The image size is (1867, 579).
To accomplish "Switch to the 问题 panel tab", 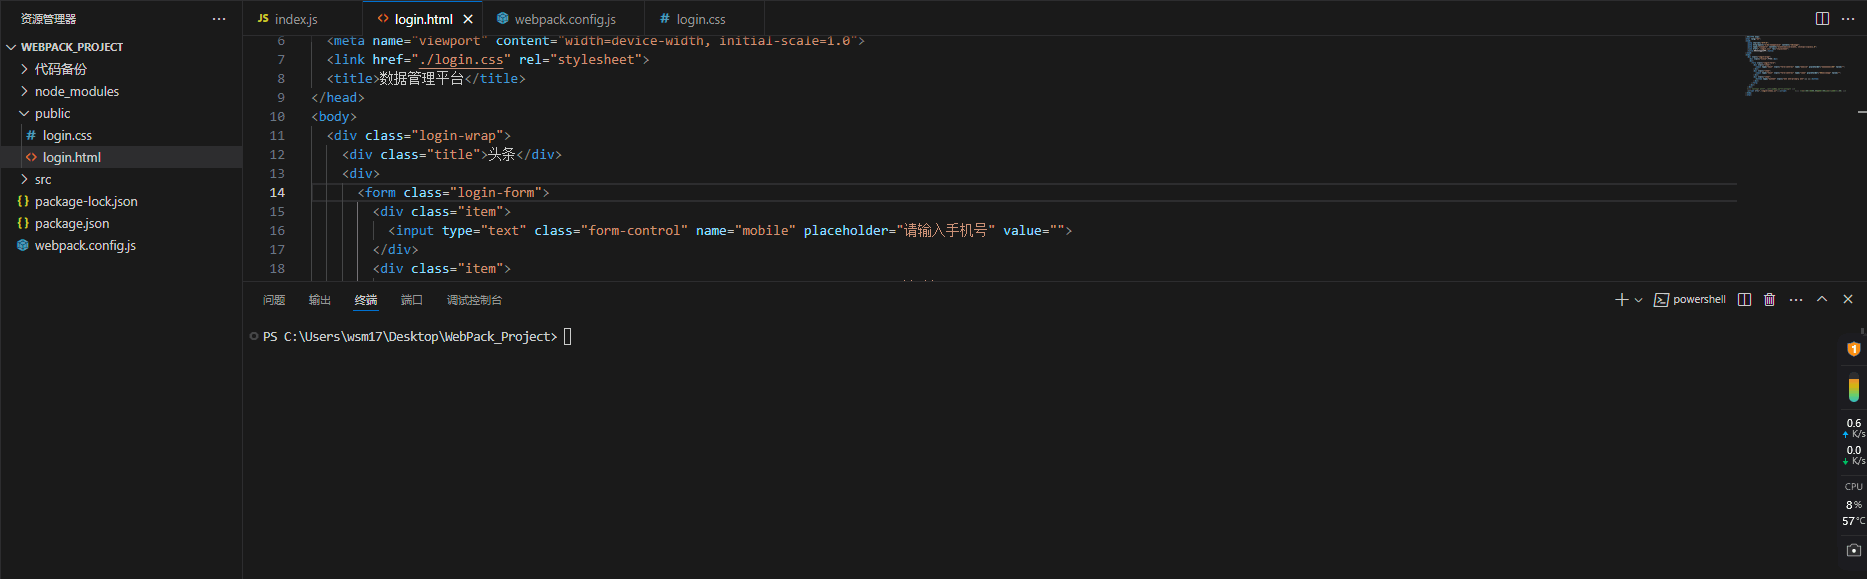I will click(274, 300).
